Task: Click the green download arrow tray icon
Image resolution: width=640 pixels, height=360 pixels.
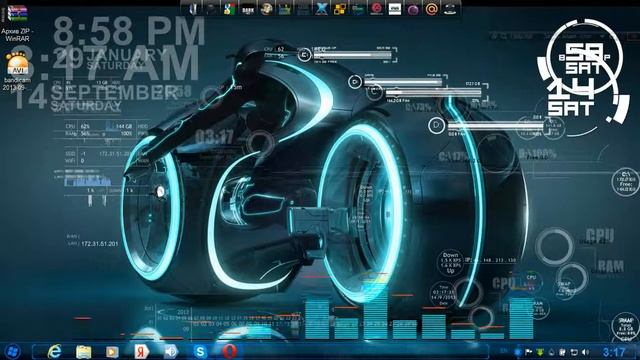Action: coord(540,352)
